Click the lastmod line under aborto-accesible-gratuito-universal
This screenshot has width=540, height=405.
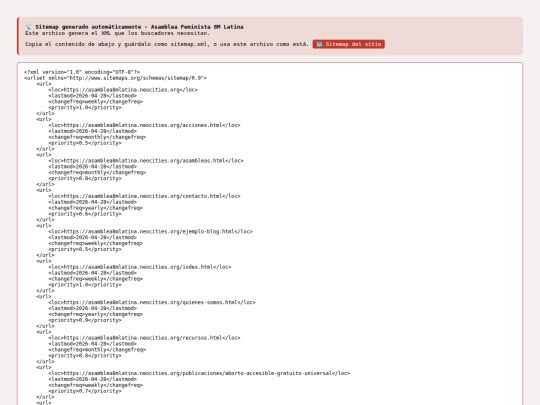click(x=92, y=379)
